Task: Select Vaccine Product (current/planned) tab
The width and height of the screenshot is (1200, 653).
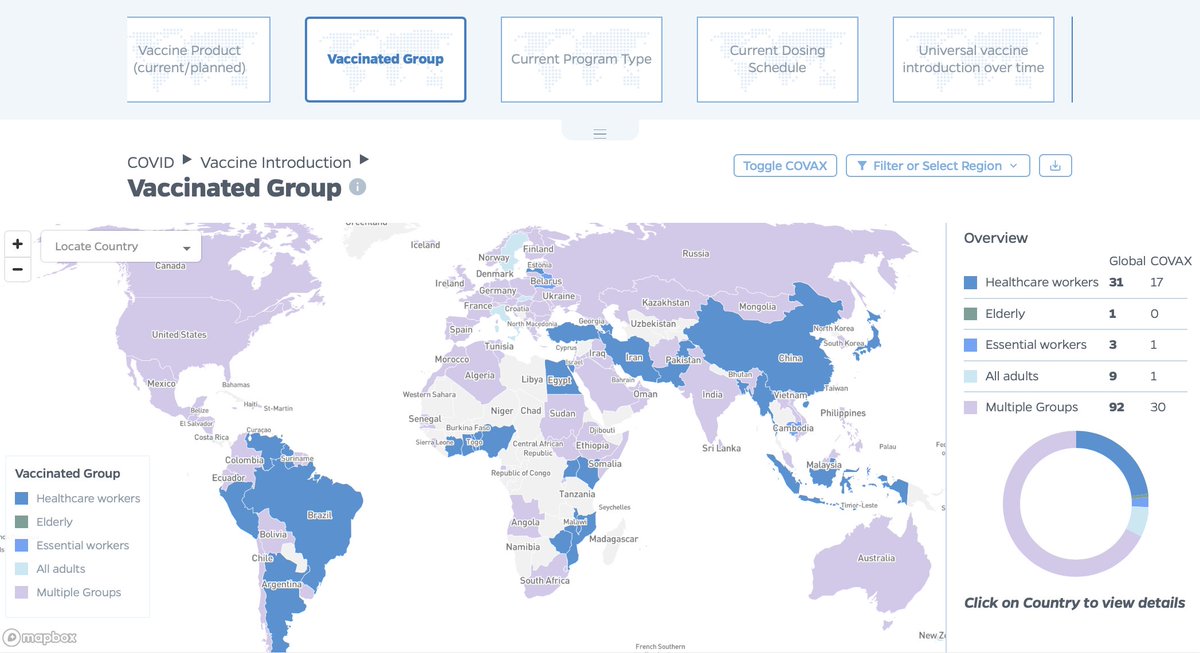Action: [198, 59]
